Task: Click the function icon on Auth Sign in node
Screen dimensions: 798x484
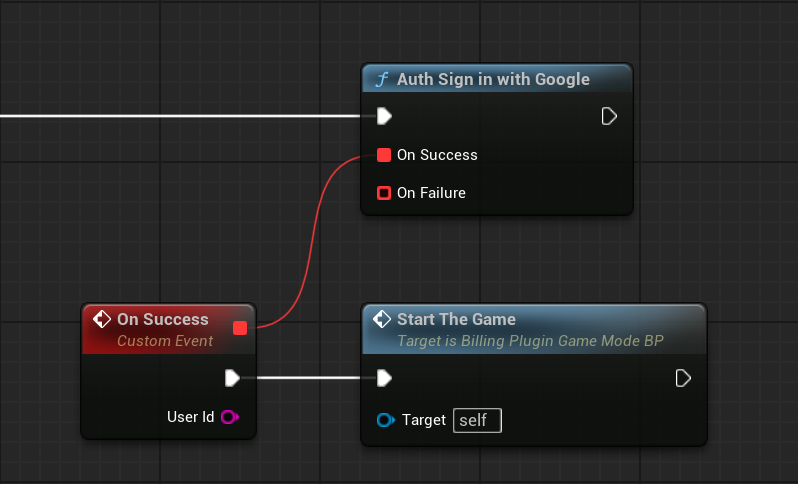Action: click(x=381, y=79)
